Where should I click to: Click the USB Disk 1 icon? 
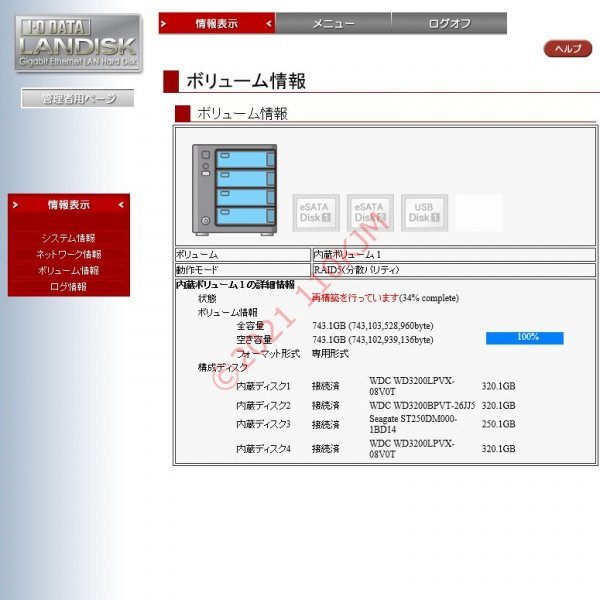click(x=424, y=213)
